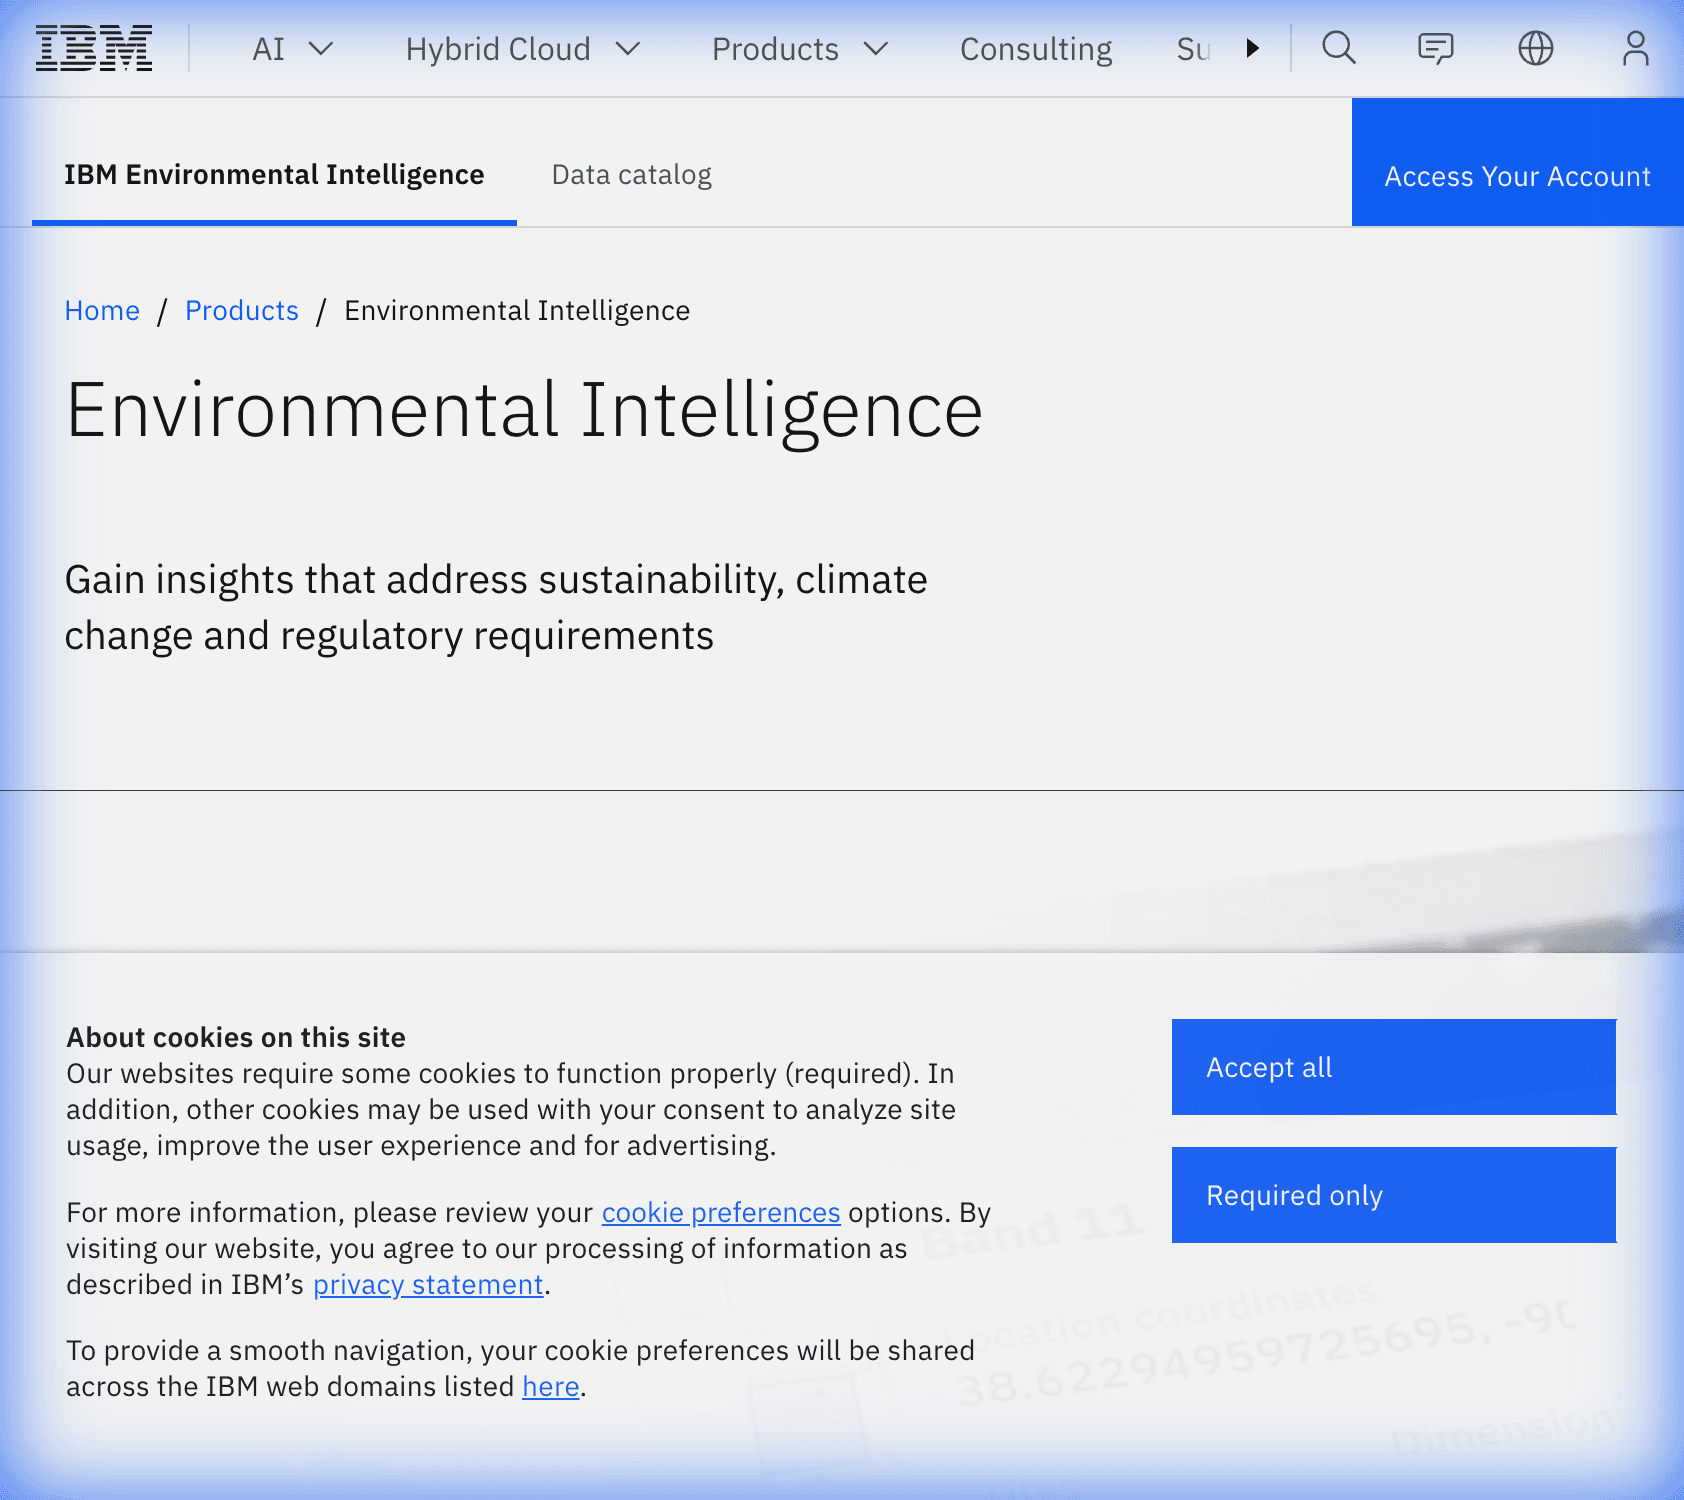
Task: Open the cookie preferences link
Action: click(720, 1212)
